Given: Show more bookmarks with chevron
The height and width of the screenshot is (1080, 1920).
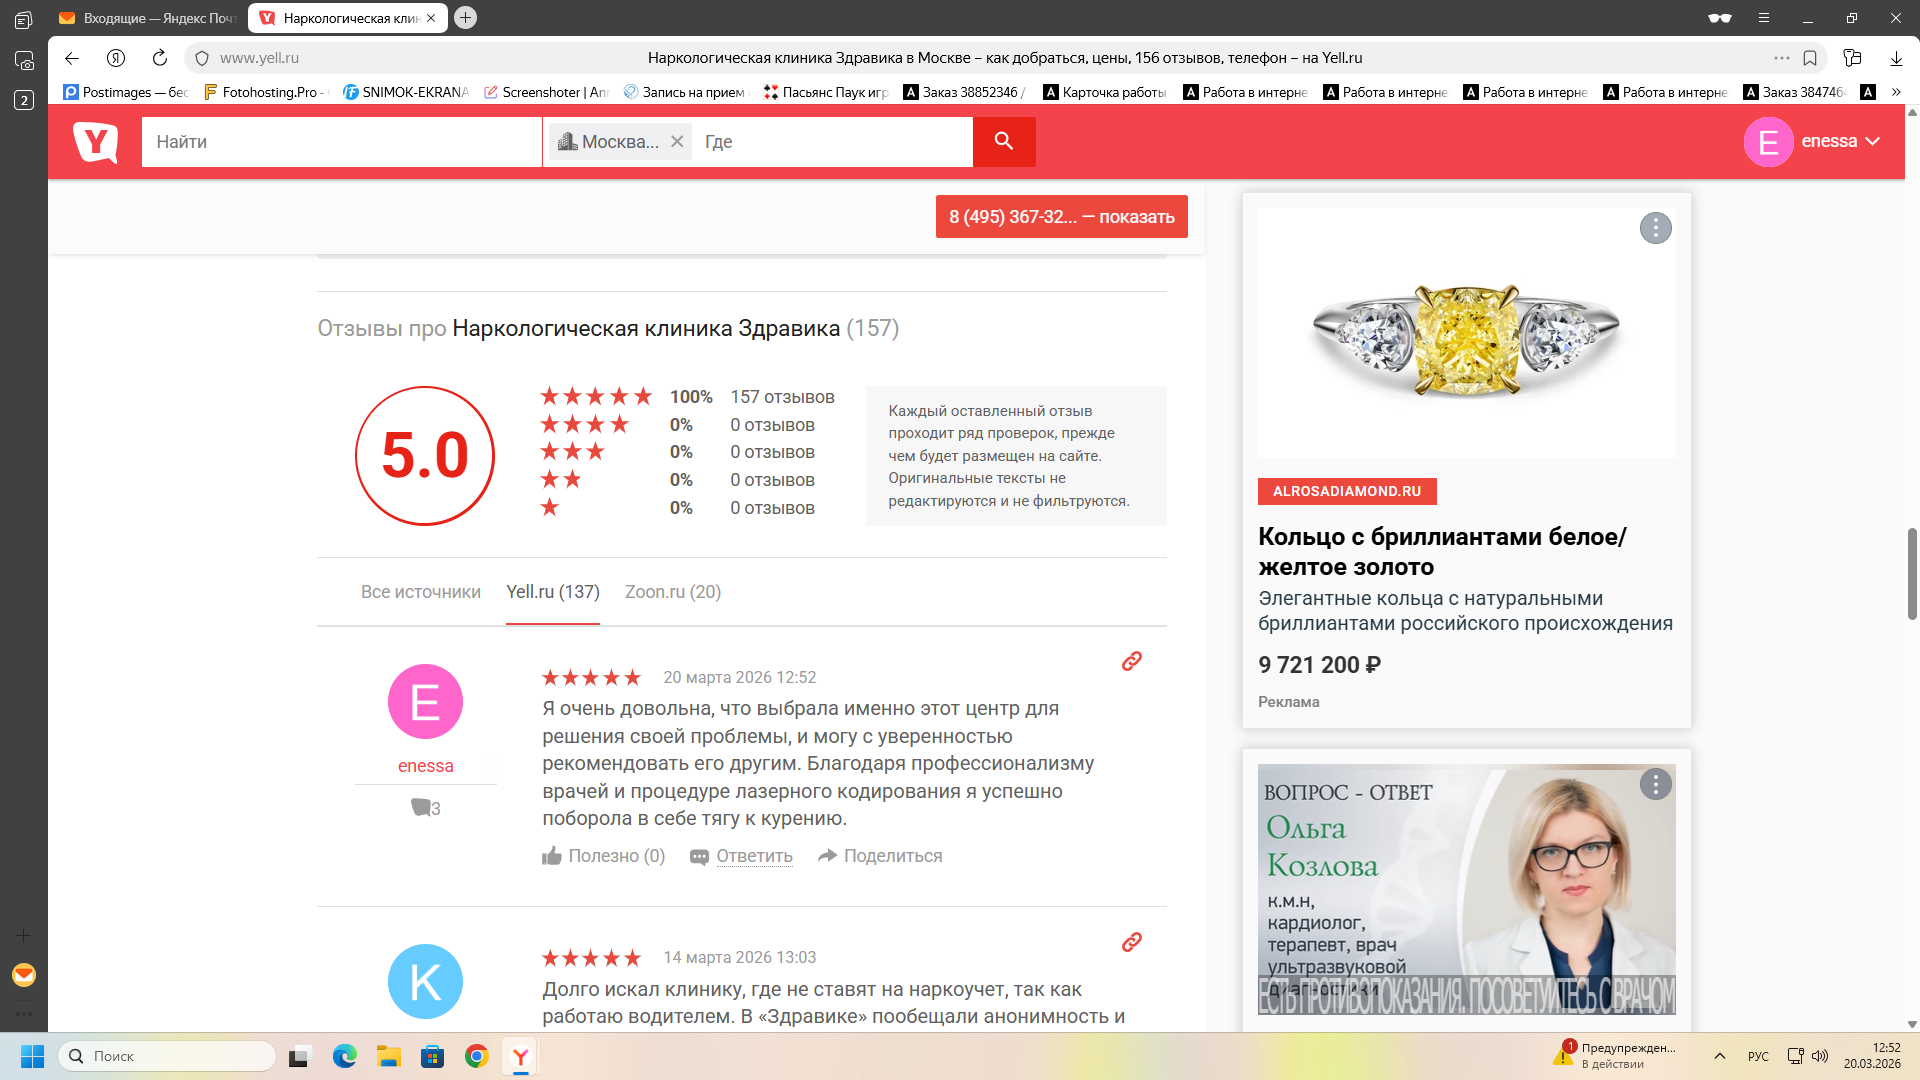Looking at the screenshot, I should tap(1896, 92).
